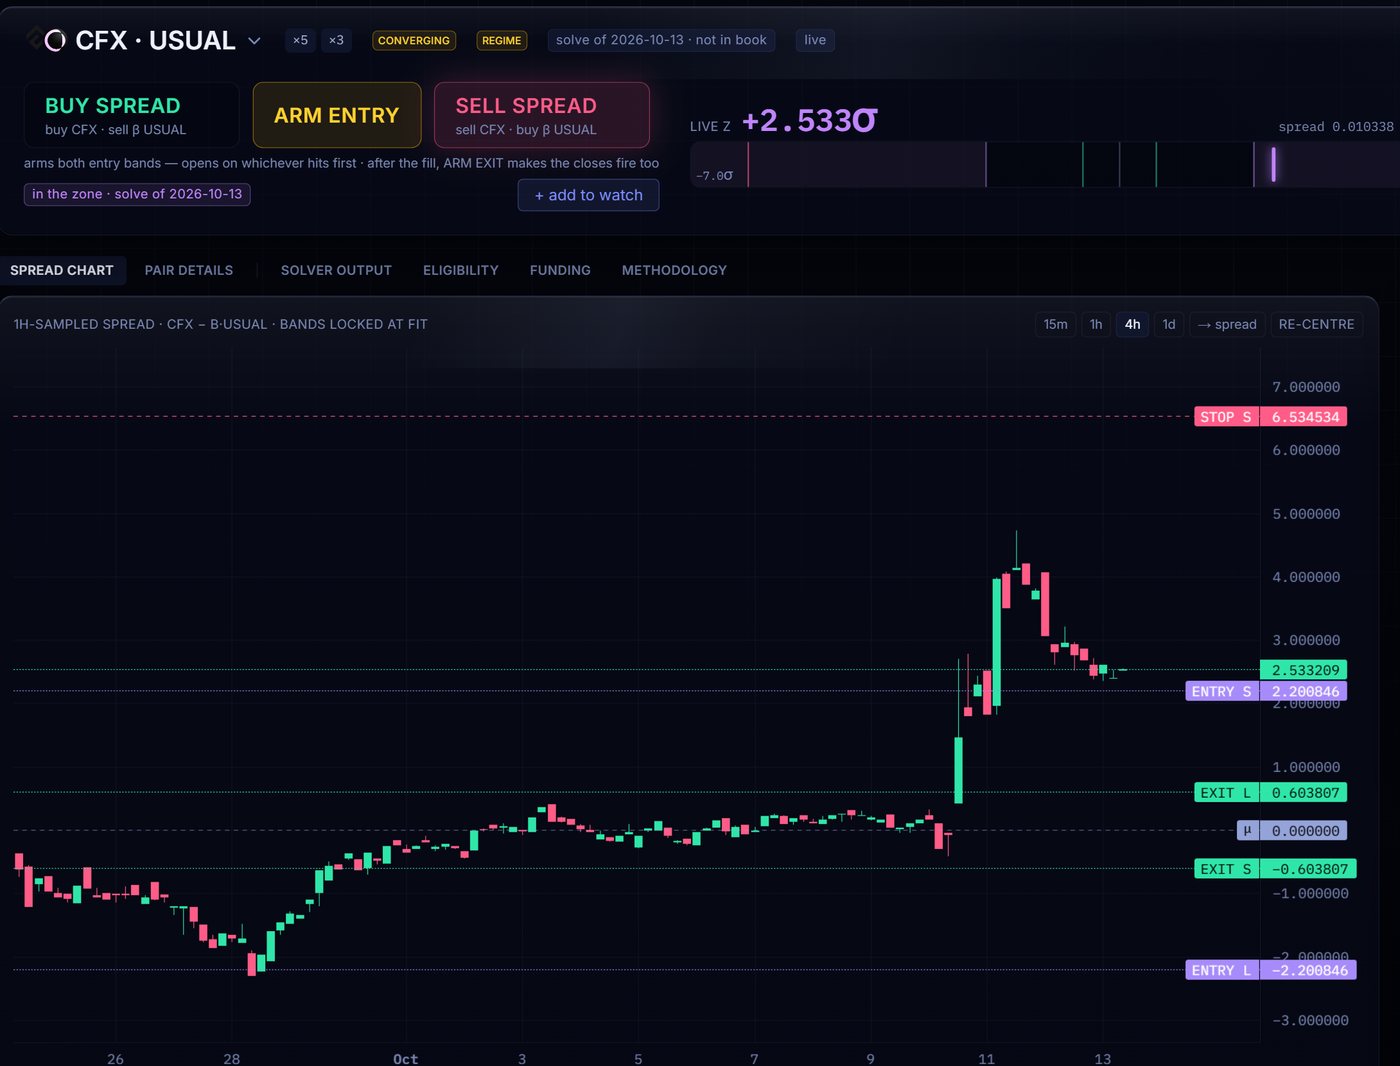Open the METHODOLOGY tab
This screenshot has height=1066, width=1400.
674,270
